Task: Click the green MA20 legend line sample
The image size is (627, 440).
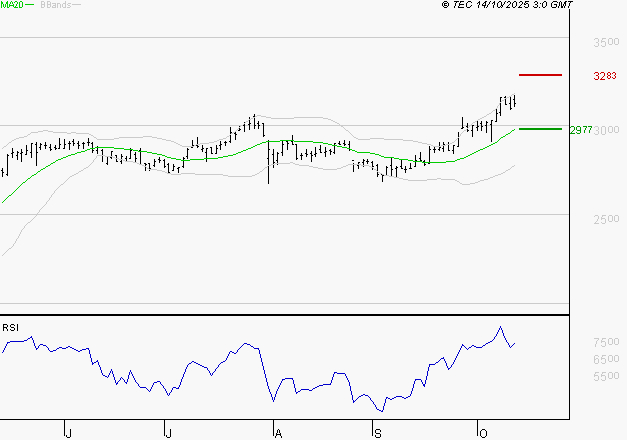Action: coord(30,6)
